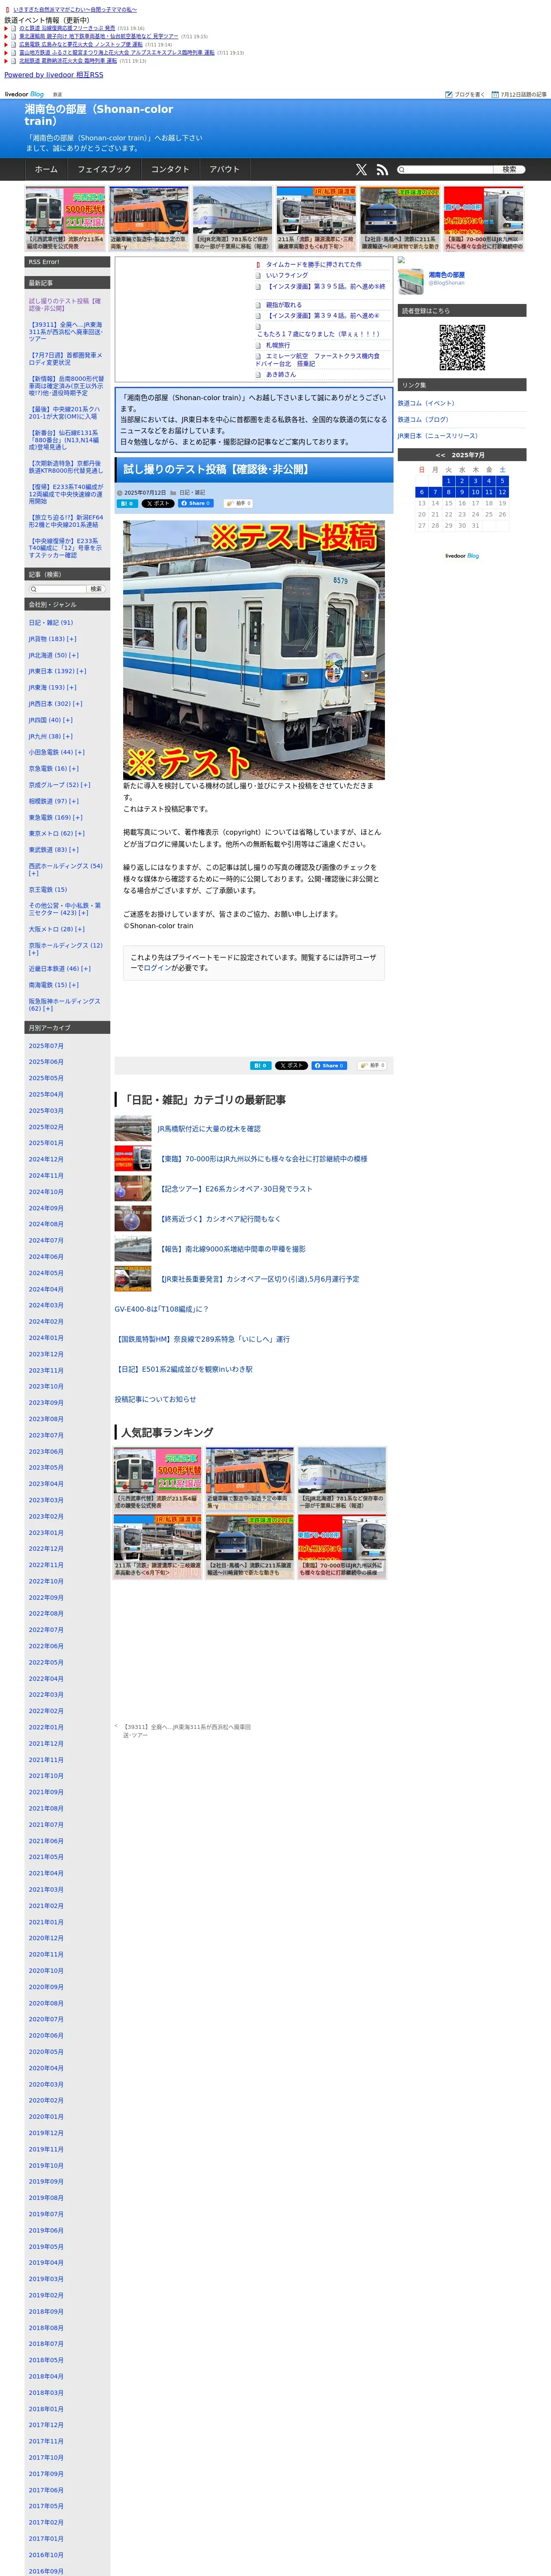Open the 2024年12月 monthly archive
551x2576 pixels.
point(46,1159)
